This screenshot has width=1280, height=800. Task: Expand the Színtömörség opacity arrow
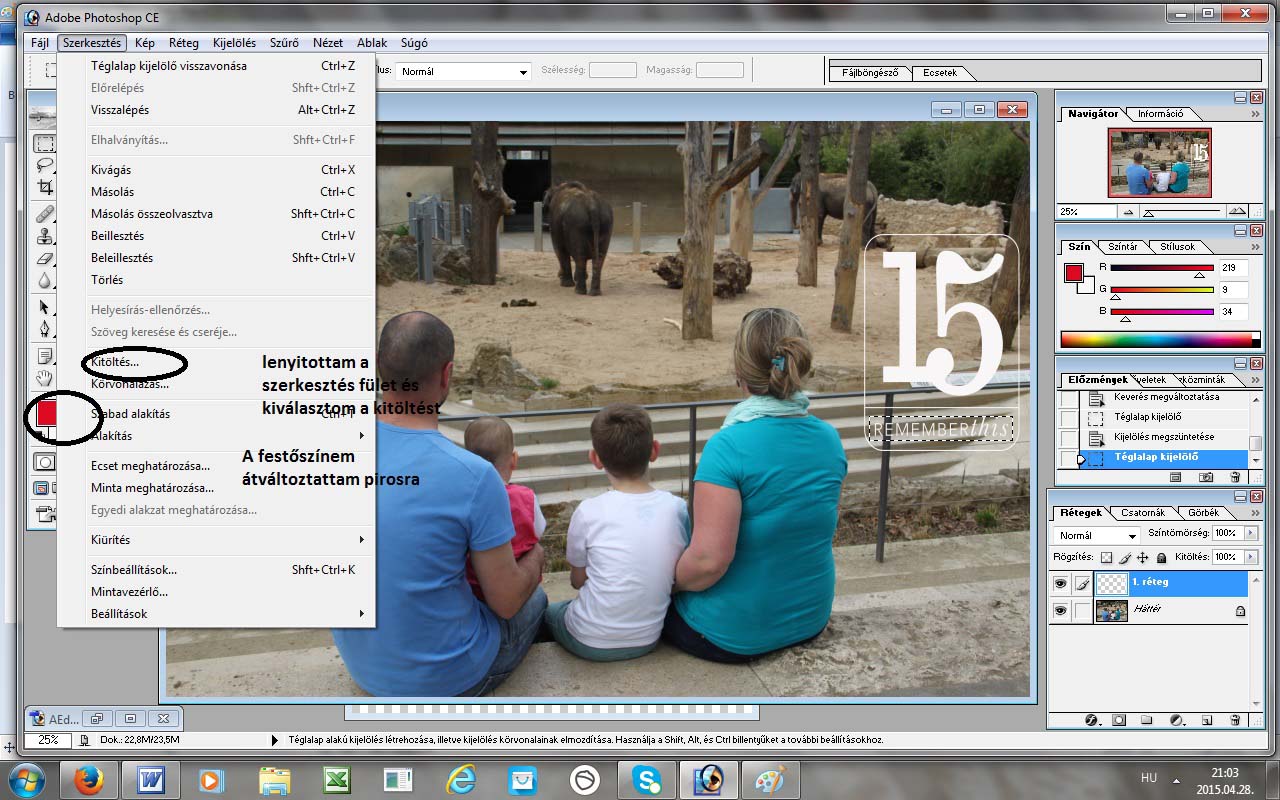[1245, 534]
